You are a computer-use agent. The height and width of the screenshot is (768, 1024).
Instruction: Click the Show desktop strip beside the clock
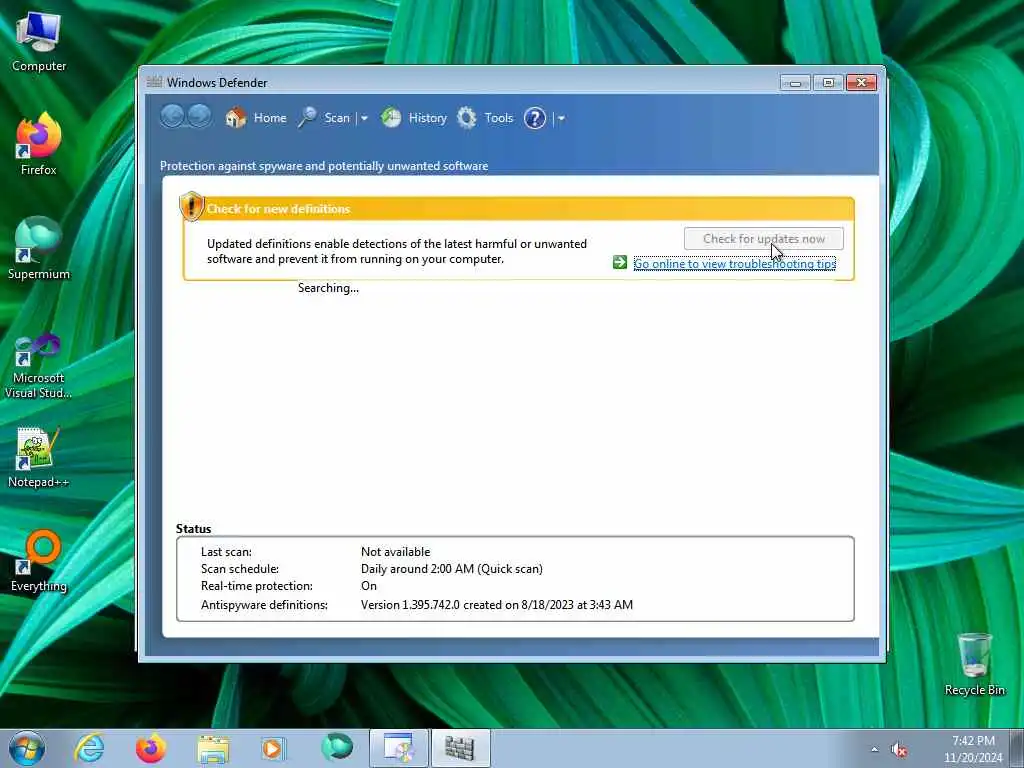(x=1017, y=748)
